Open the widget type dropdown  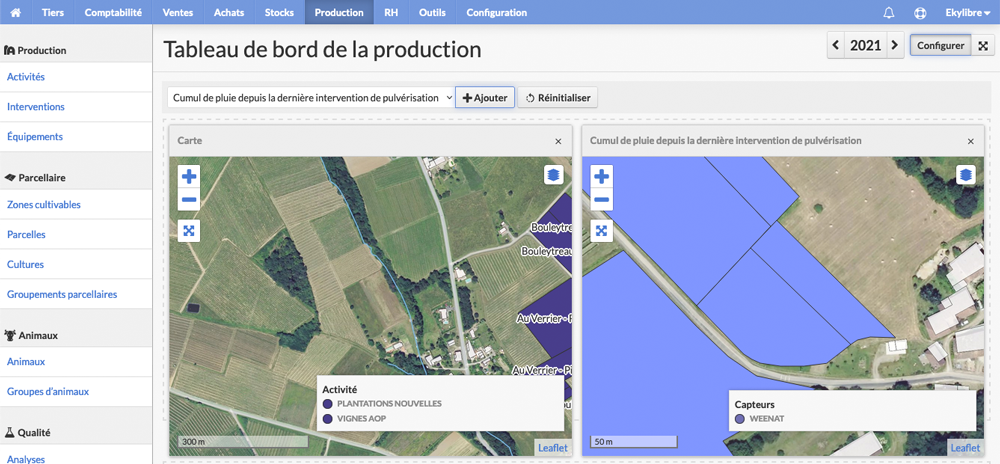click(x=311, y=98)
